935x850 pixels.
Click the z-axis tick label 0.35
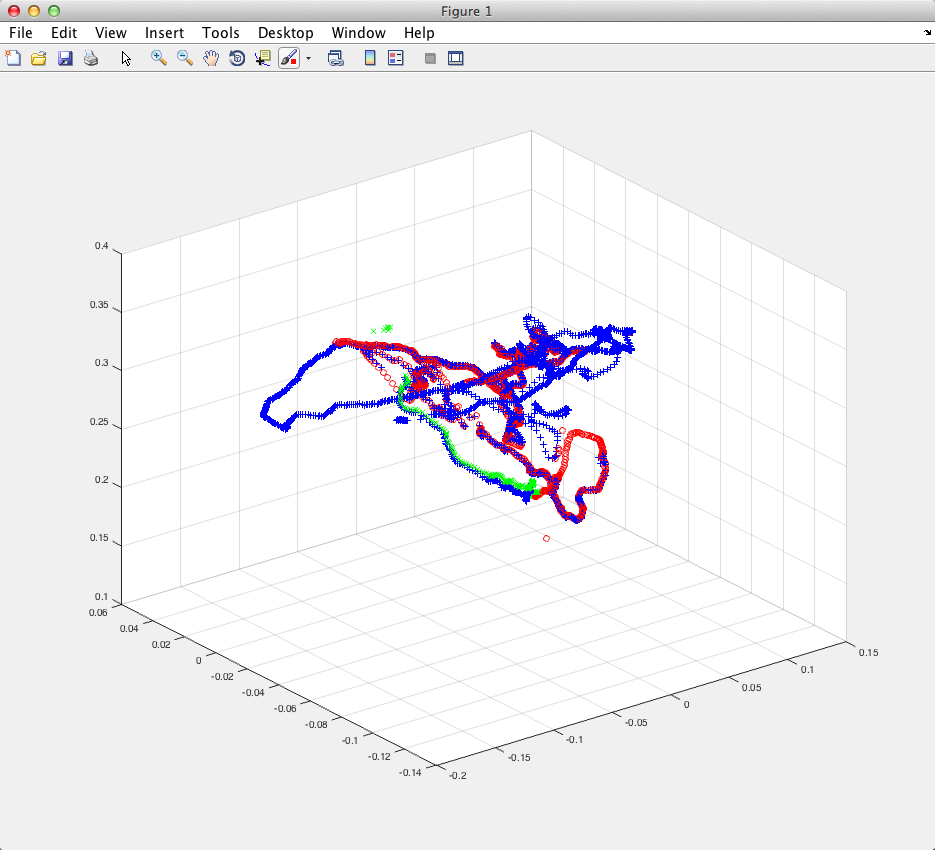tap(99, 305)
